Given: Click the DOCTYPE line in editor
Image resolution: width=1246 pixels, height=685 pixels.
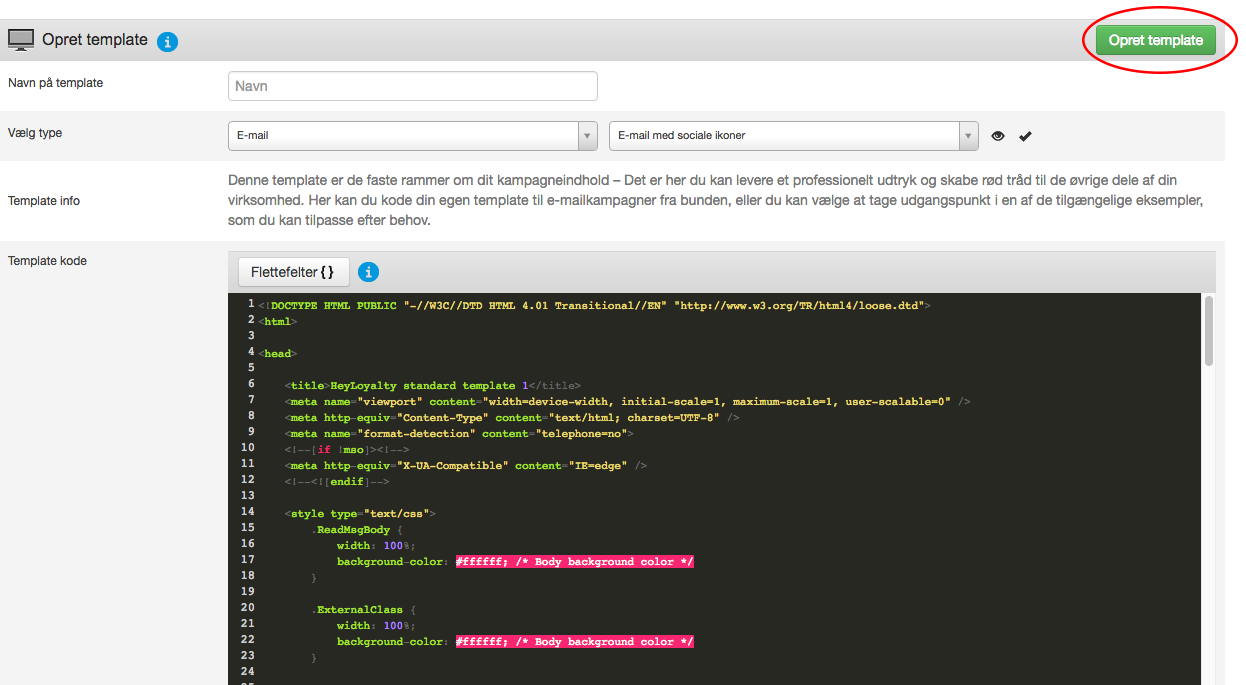Looking at the screenshot, I should pyautogui.click(x=594, y=305).
